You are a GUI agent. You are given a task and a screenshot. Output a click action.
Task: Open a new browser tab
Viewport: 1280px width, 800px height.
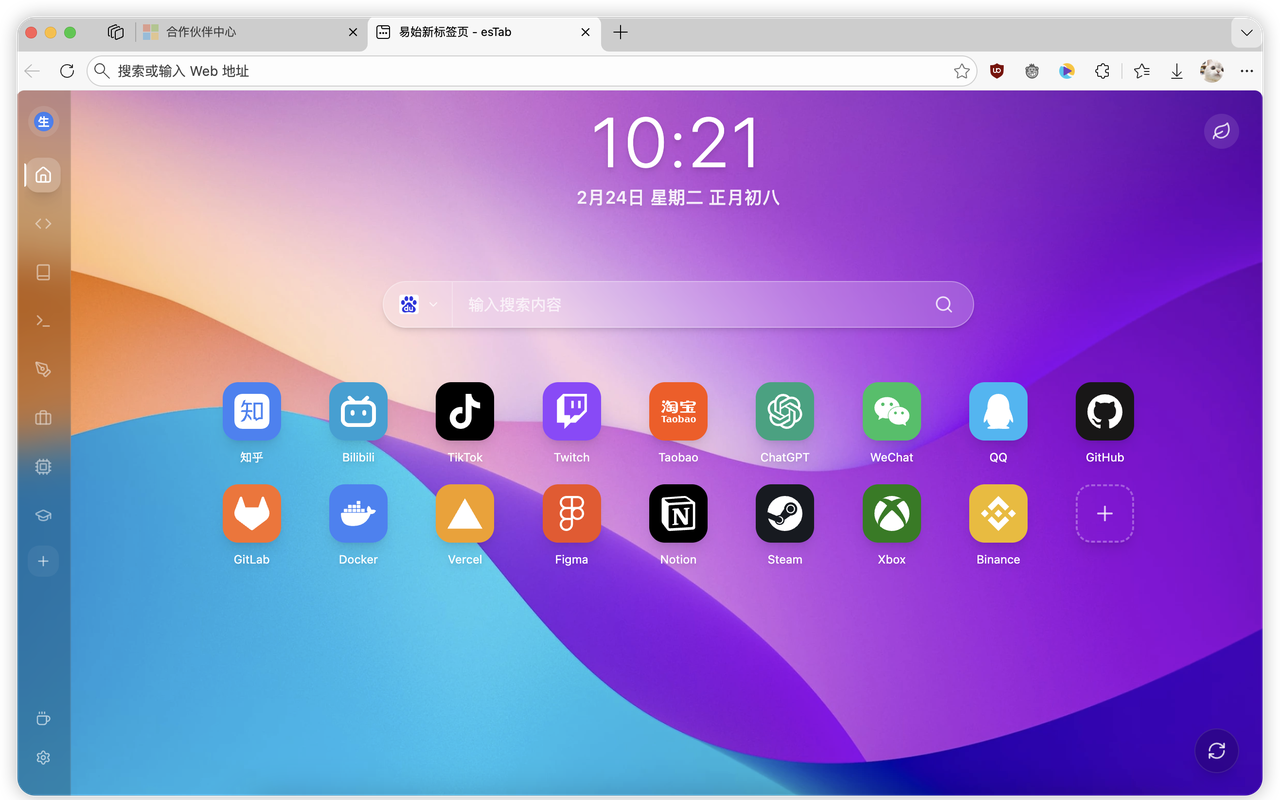[x=620, y=32]
